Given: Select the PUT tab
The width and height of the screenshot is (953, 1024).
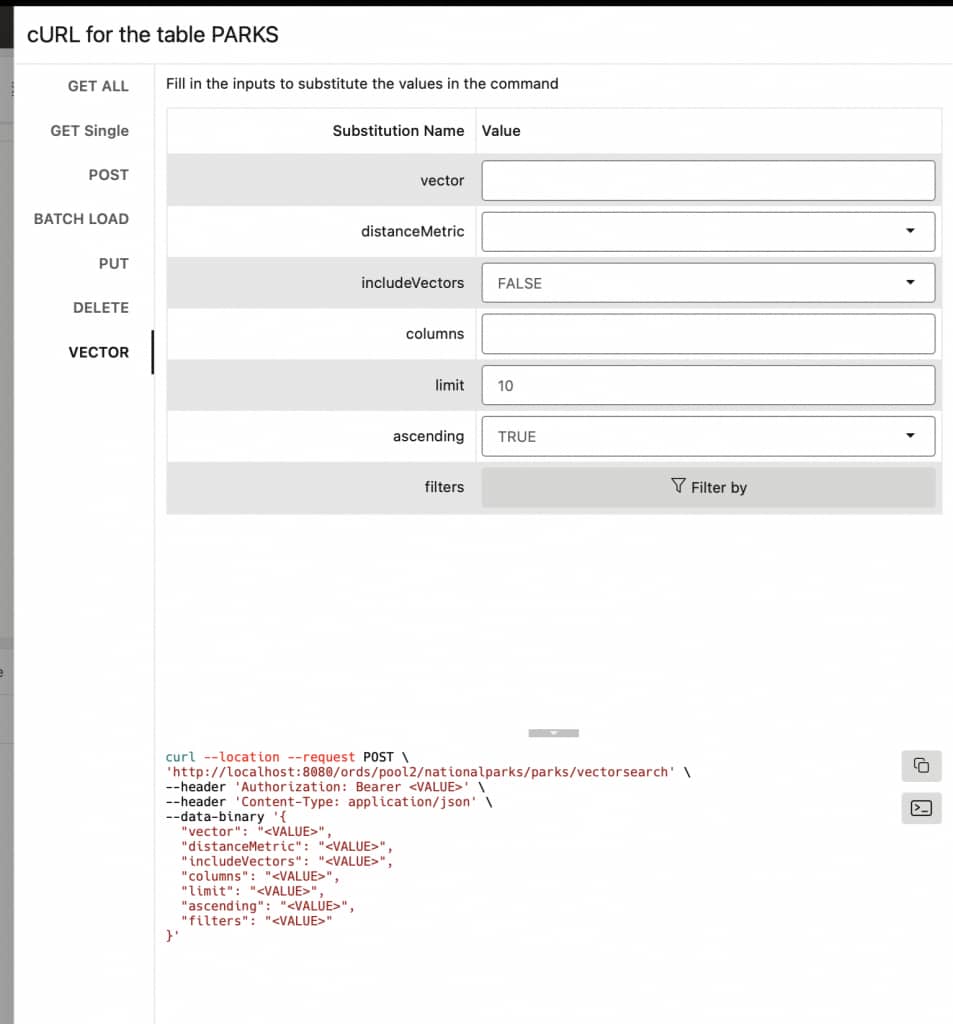Looking at the screenshot, I should [x=114, y=263].
